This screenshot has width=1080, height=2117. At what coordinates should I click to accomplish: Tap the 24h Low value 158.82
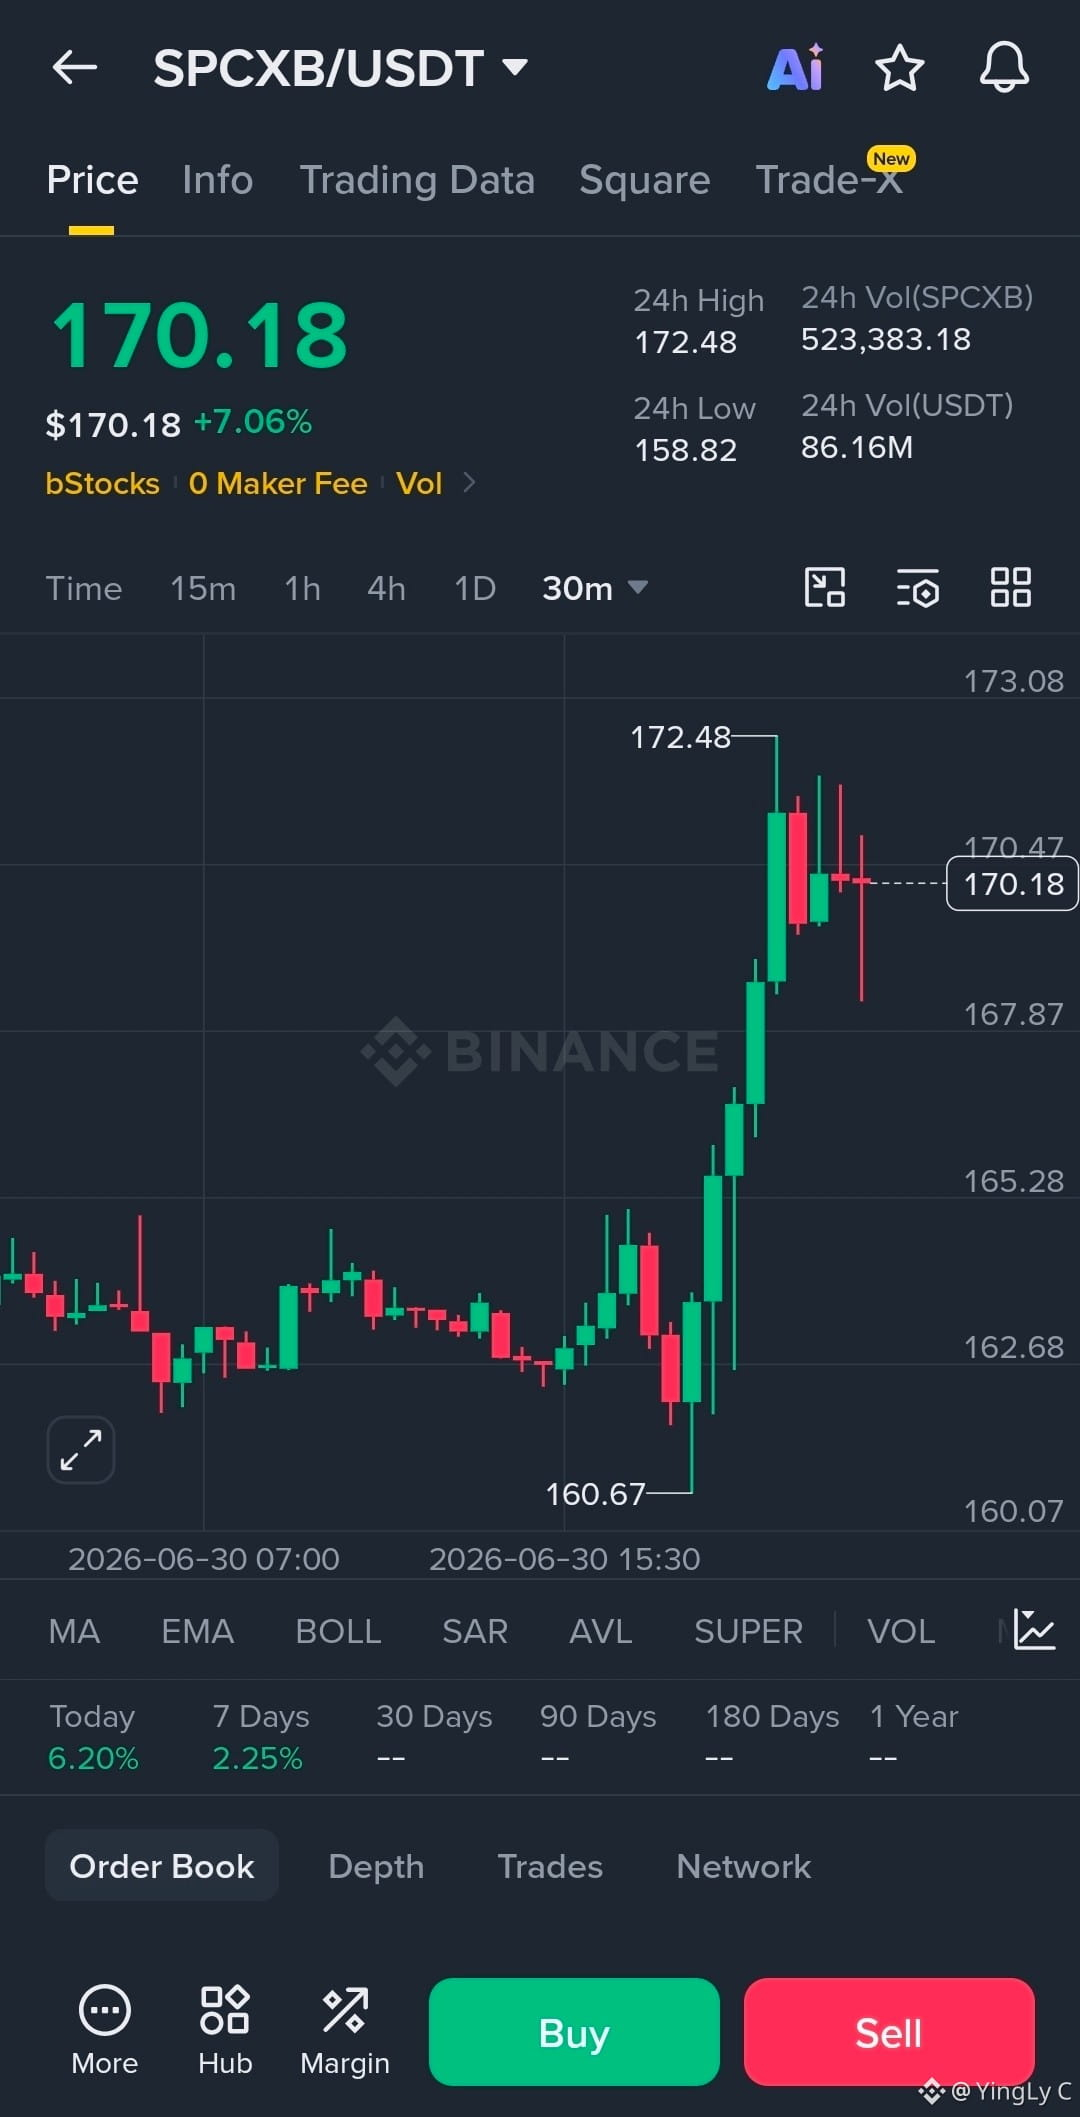(686, 450)
